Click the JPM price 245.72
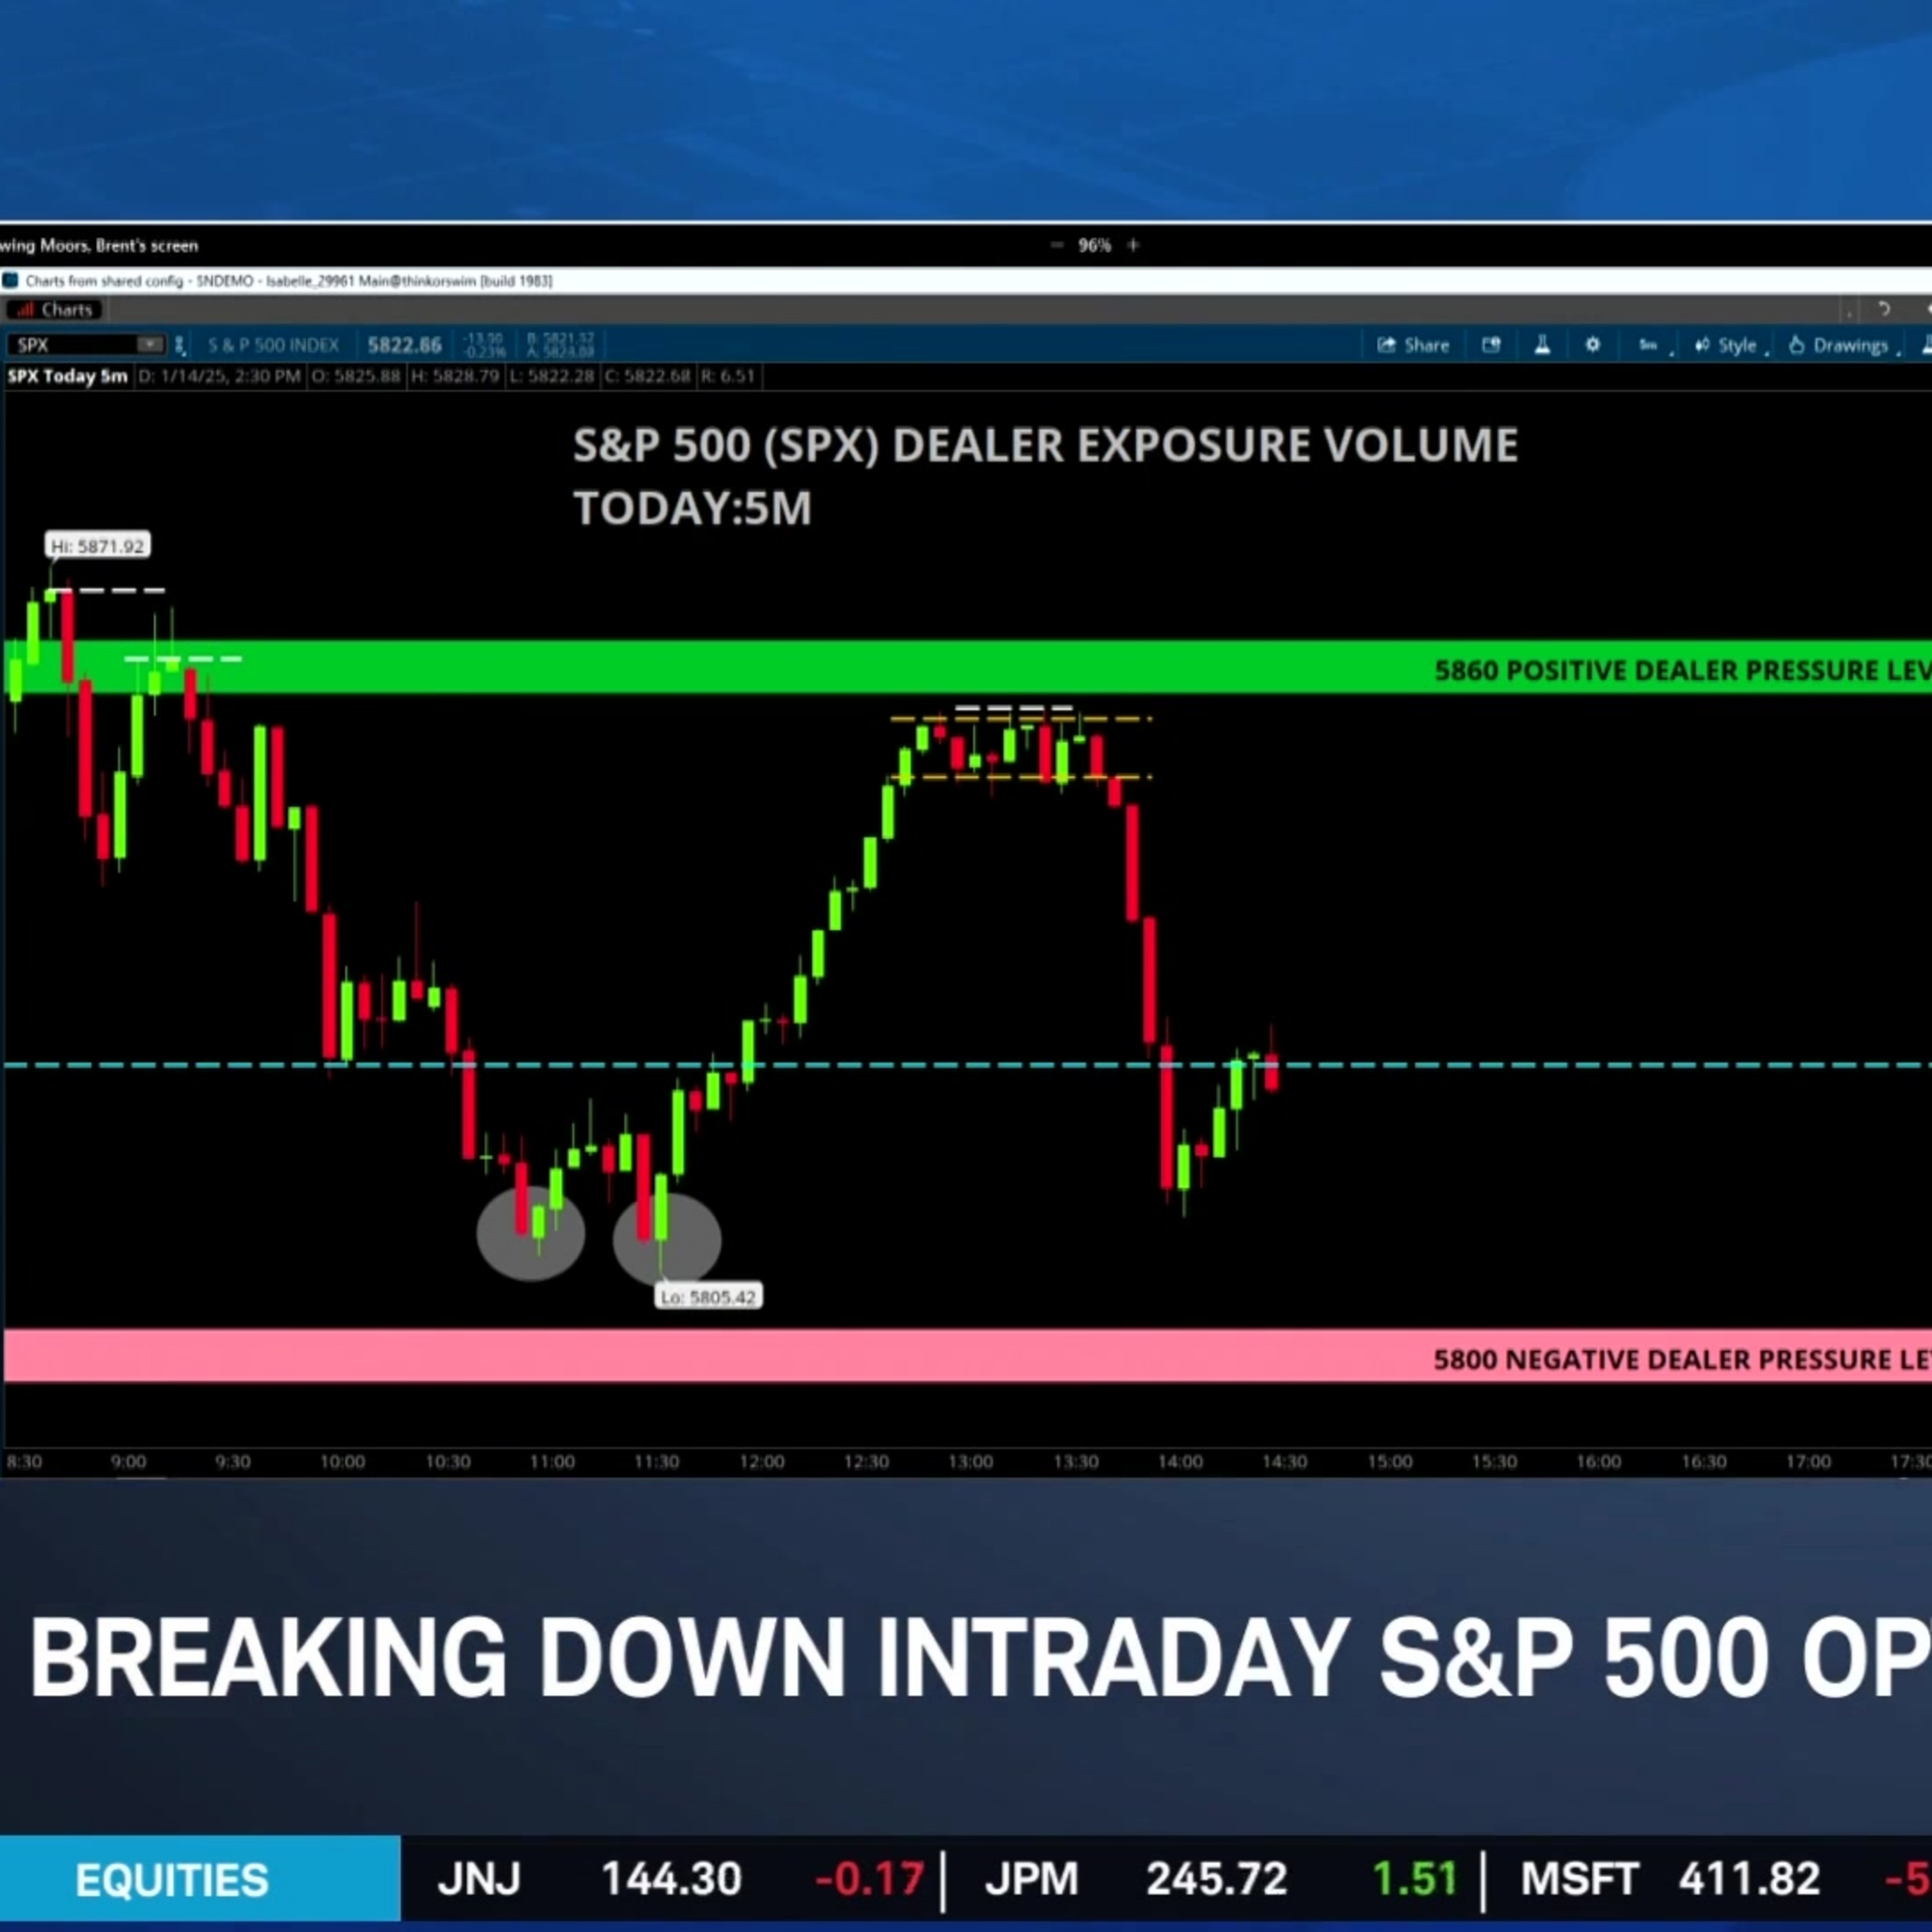This screenshot has width=1932, height=1932. 1216,1880
